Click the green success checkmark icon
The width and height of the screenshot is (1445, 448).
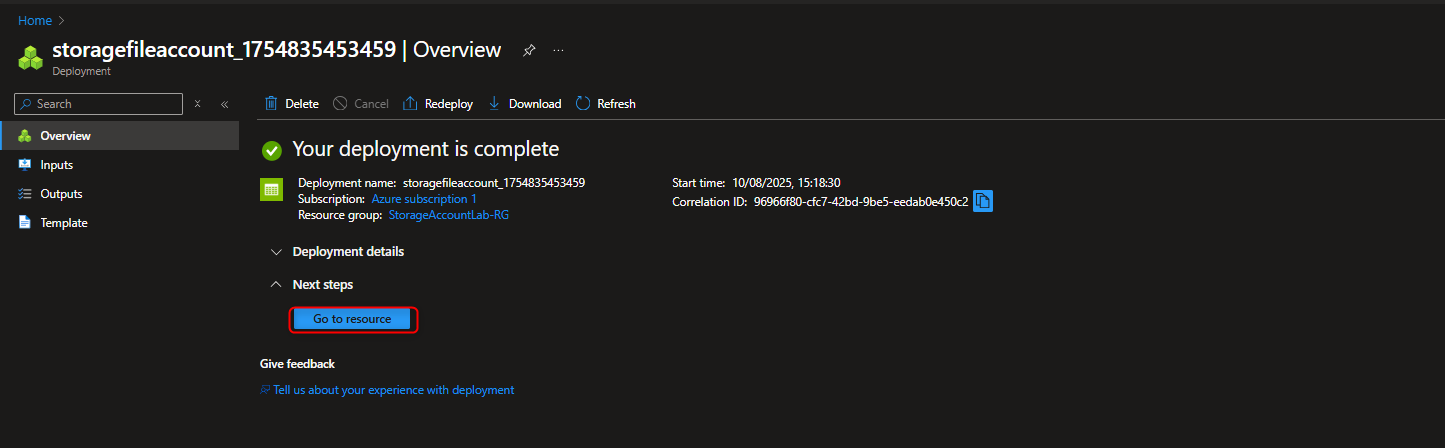271,151
